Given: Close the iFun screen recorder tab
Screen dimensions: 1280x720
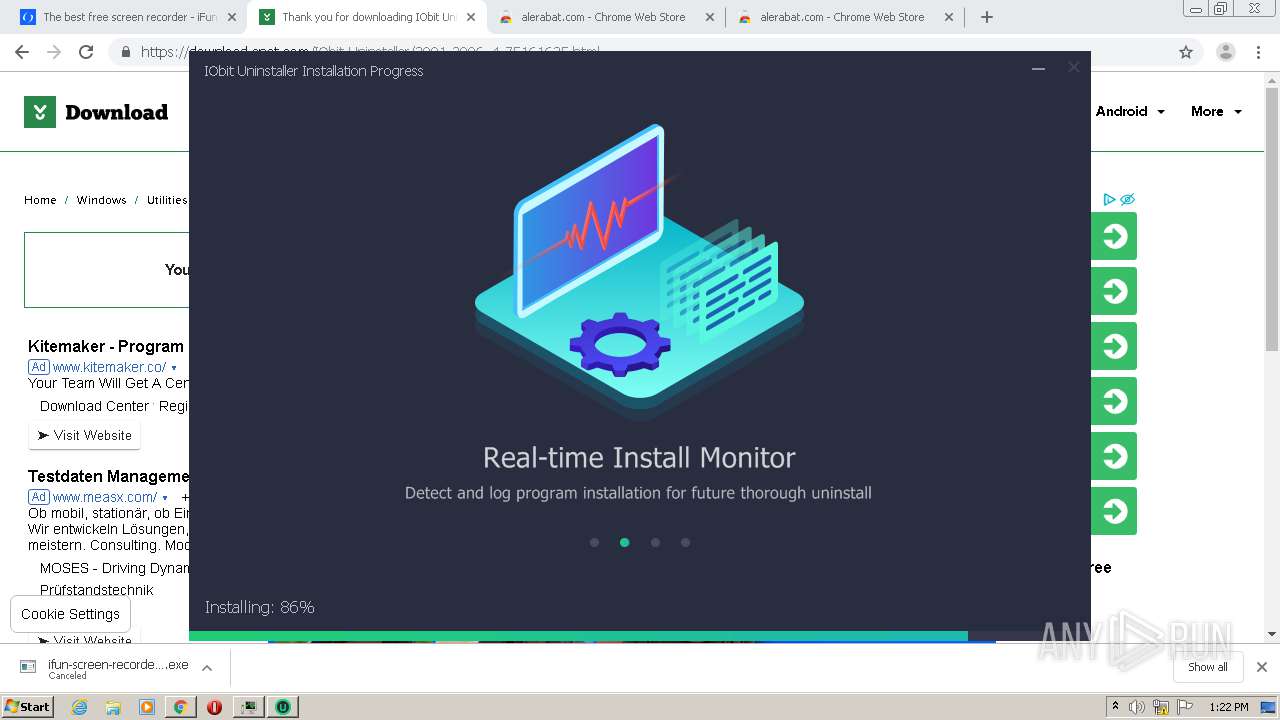Looking at the screenshot, I should pyautogui.click(x=232, y=17).
